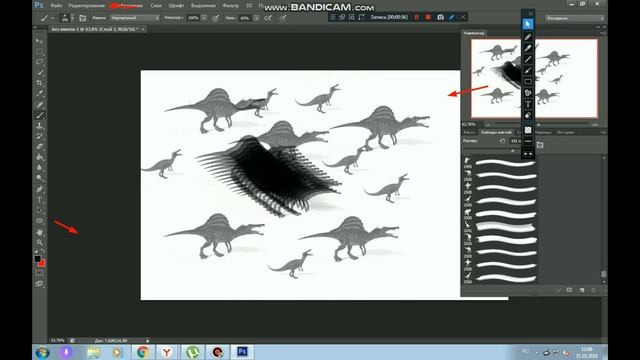Toggle Quick Mask mode

(x=39, y=273)
